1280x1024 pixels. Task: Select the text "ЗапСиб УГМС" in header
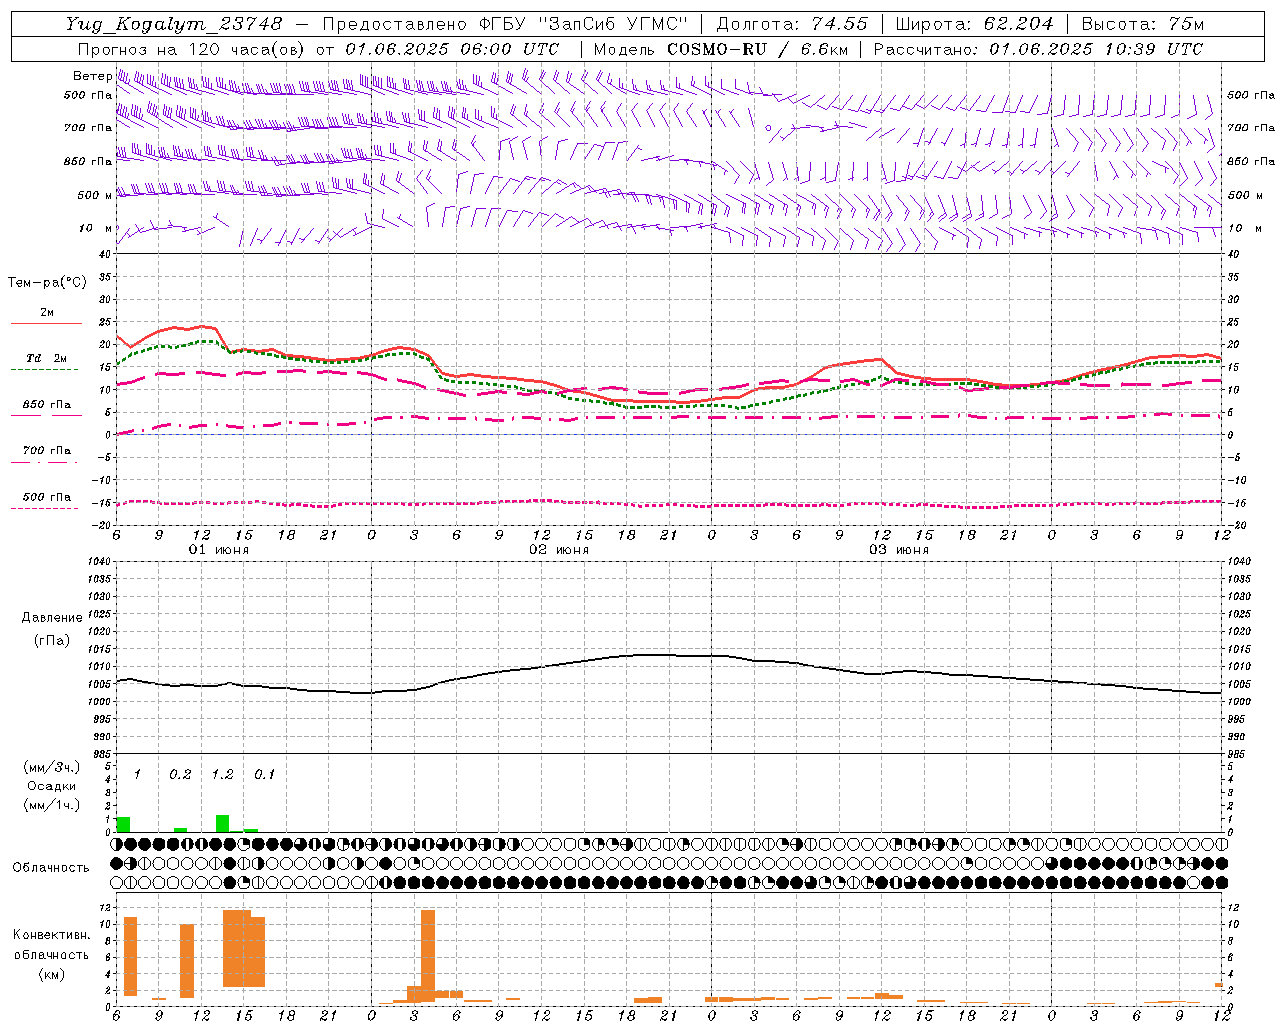(613, 24)
